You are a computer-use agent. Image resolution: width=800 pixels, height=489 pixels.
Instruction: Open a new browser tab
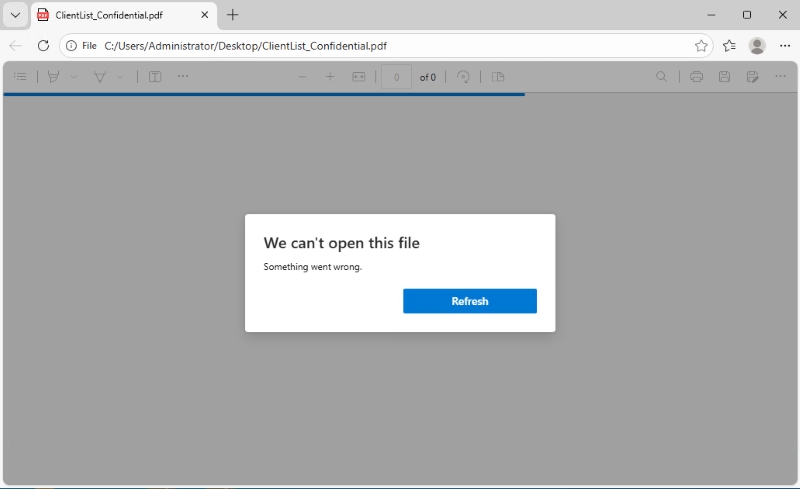232,15
